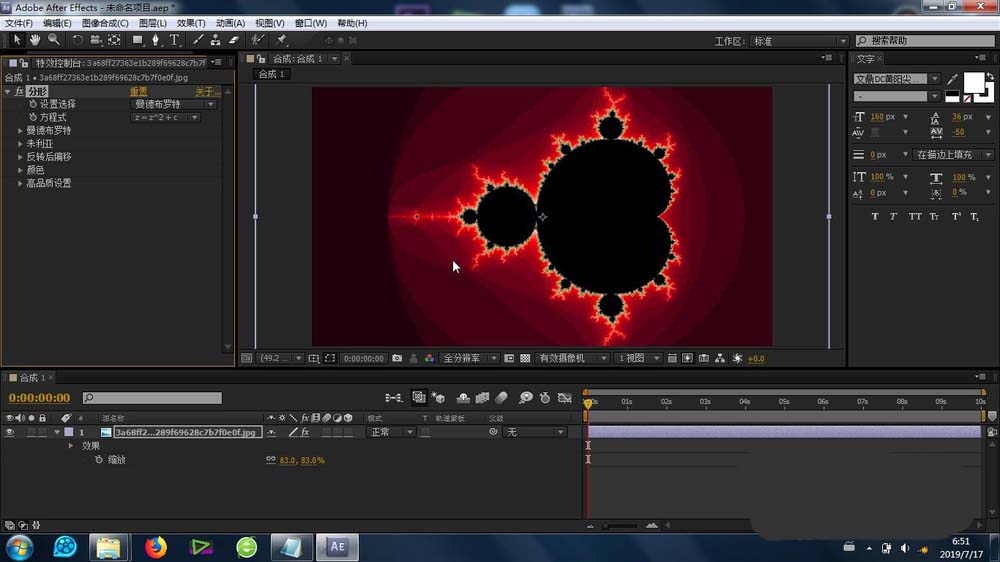Open the 工作区 workspace dropdown

click(798, 41)
